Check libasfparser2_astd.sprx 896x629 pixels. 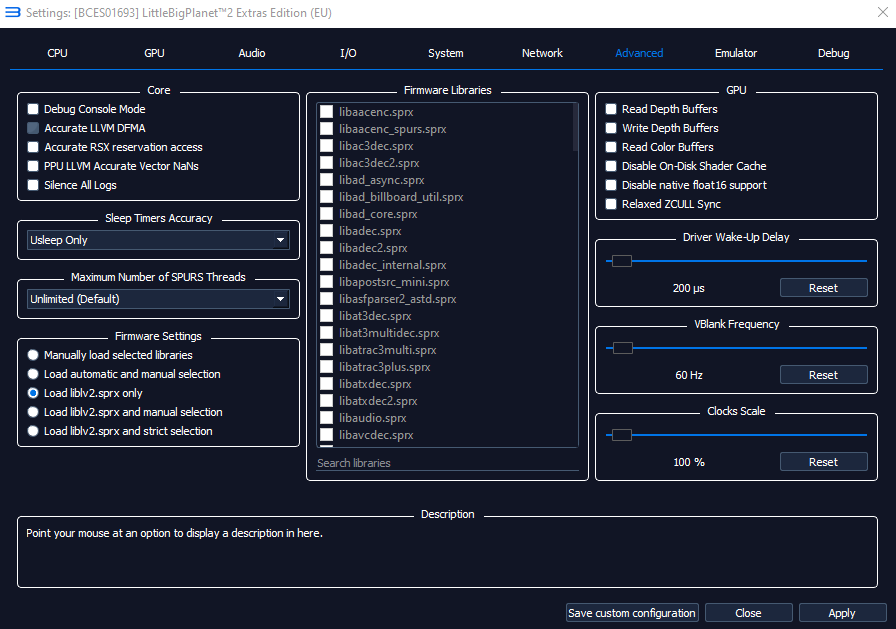tap(326, 299)
